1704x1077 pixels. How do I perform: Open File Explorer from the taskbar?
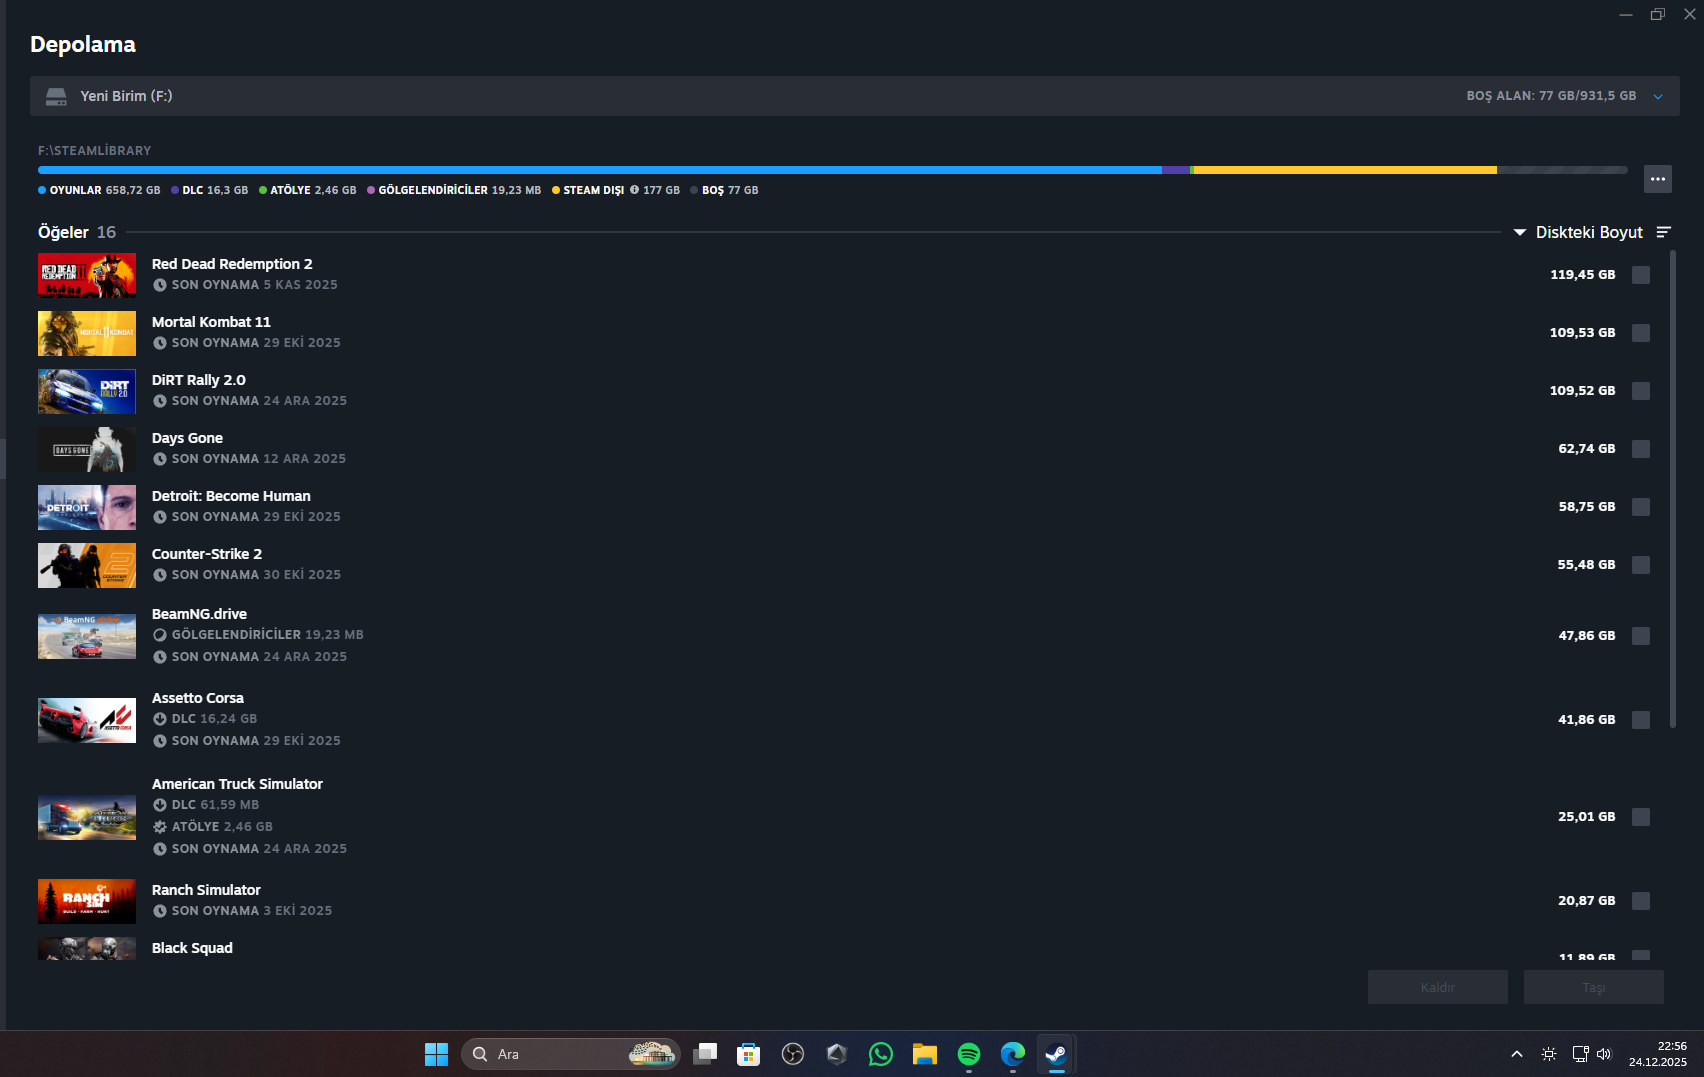pyautogui.click(x=925, y=1054)
